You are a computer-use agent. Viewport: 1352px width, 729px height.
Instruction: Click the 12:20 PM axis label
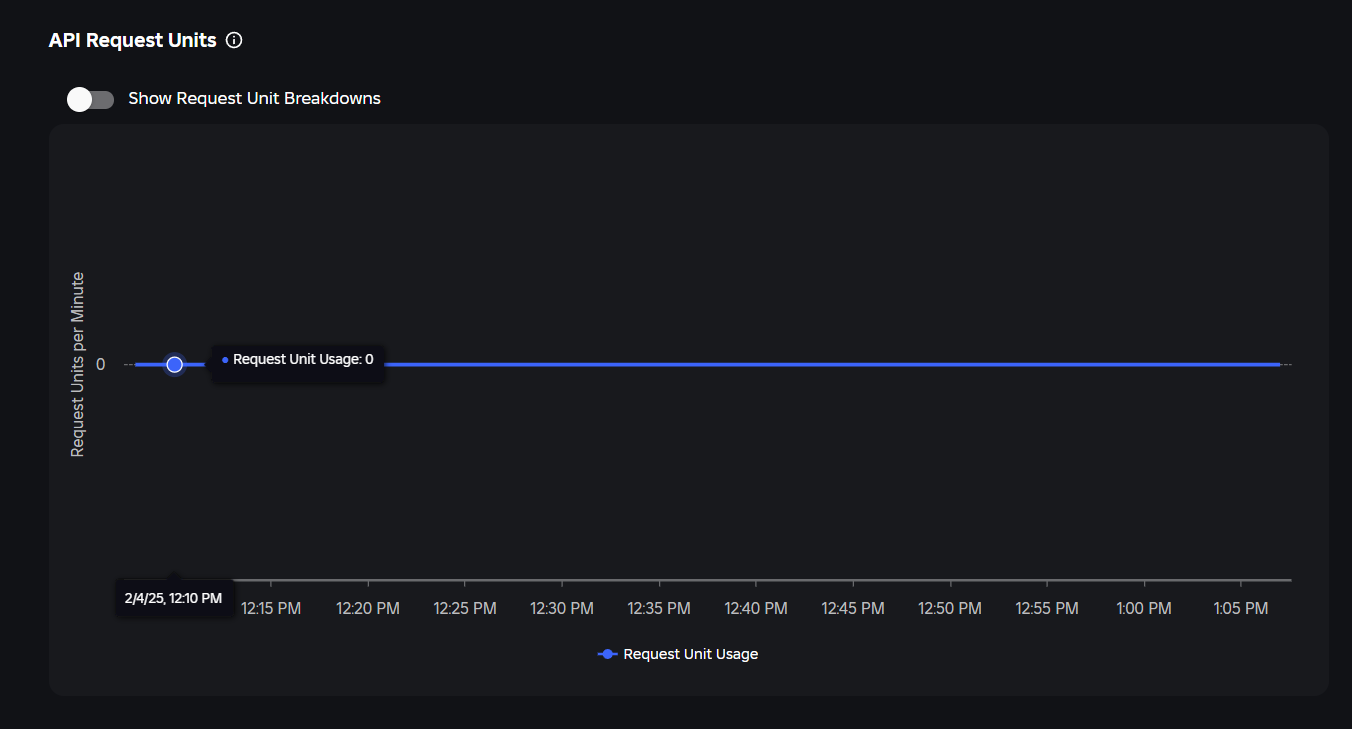pos(368,608)
